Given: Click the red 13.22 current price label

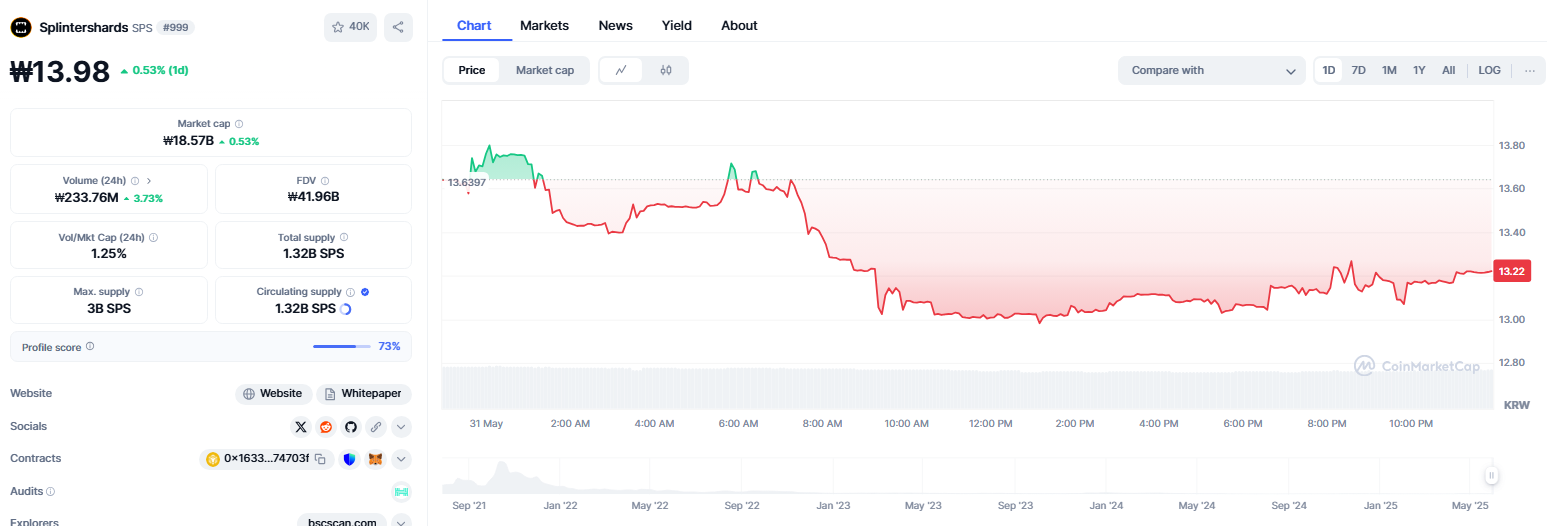Looking at the screenshot, I should [1511, 271].
